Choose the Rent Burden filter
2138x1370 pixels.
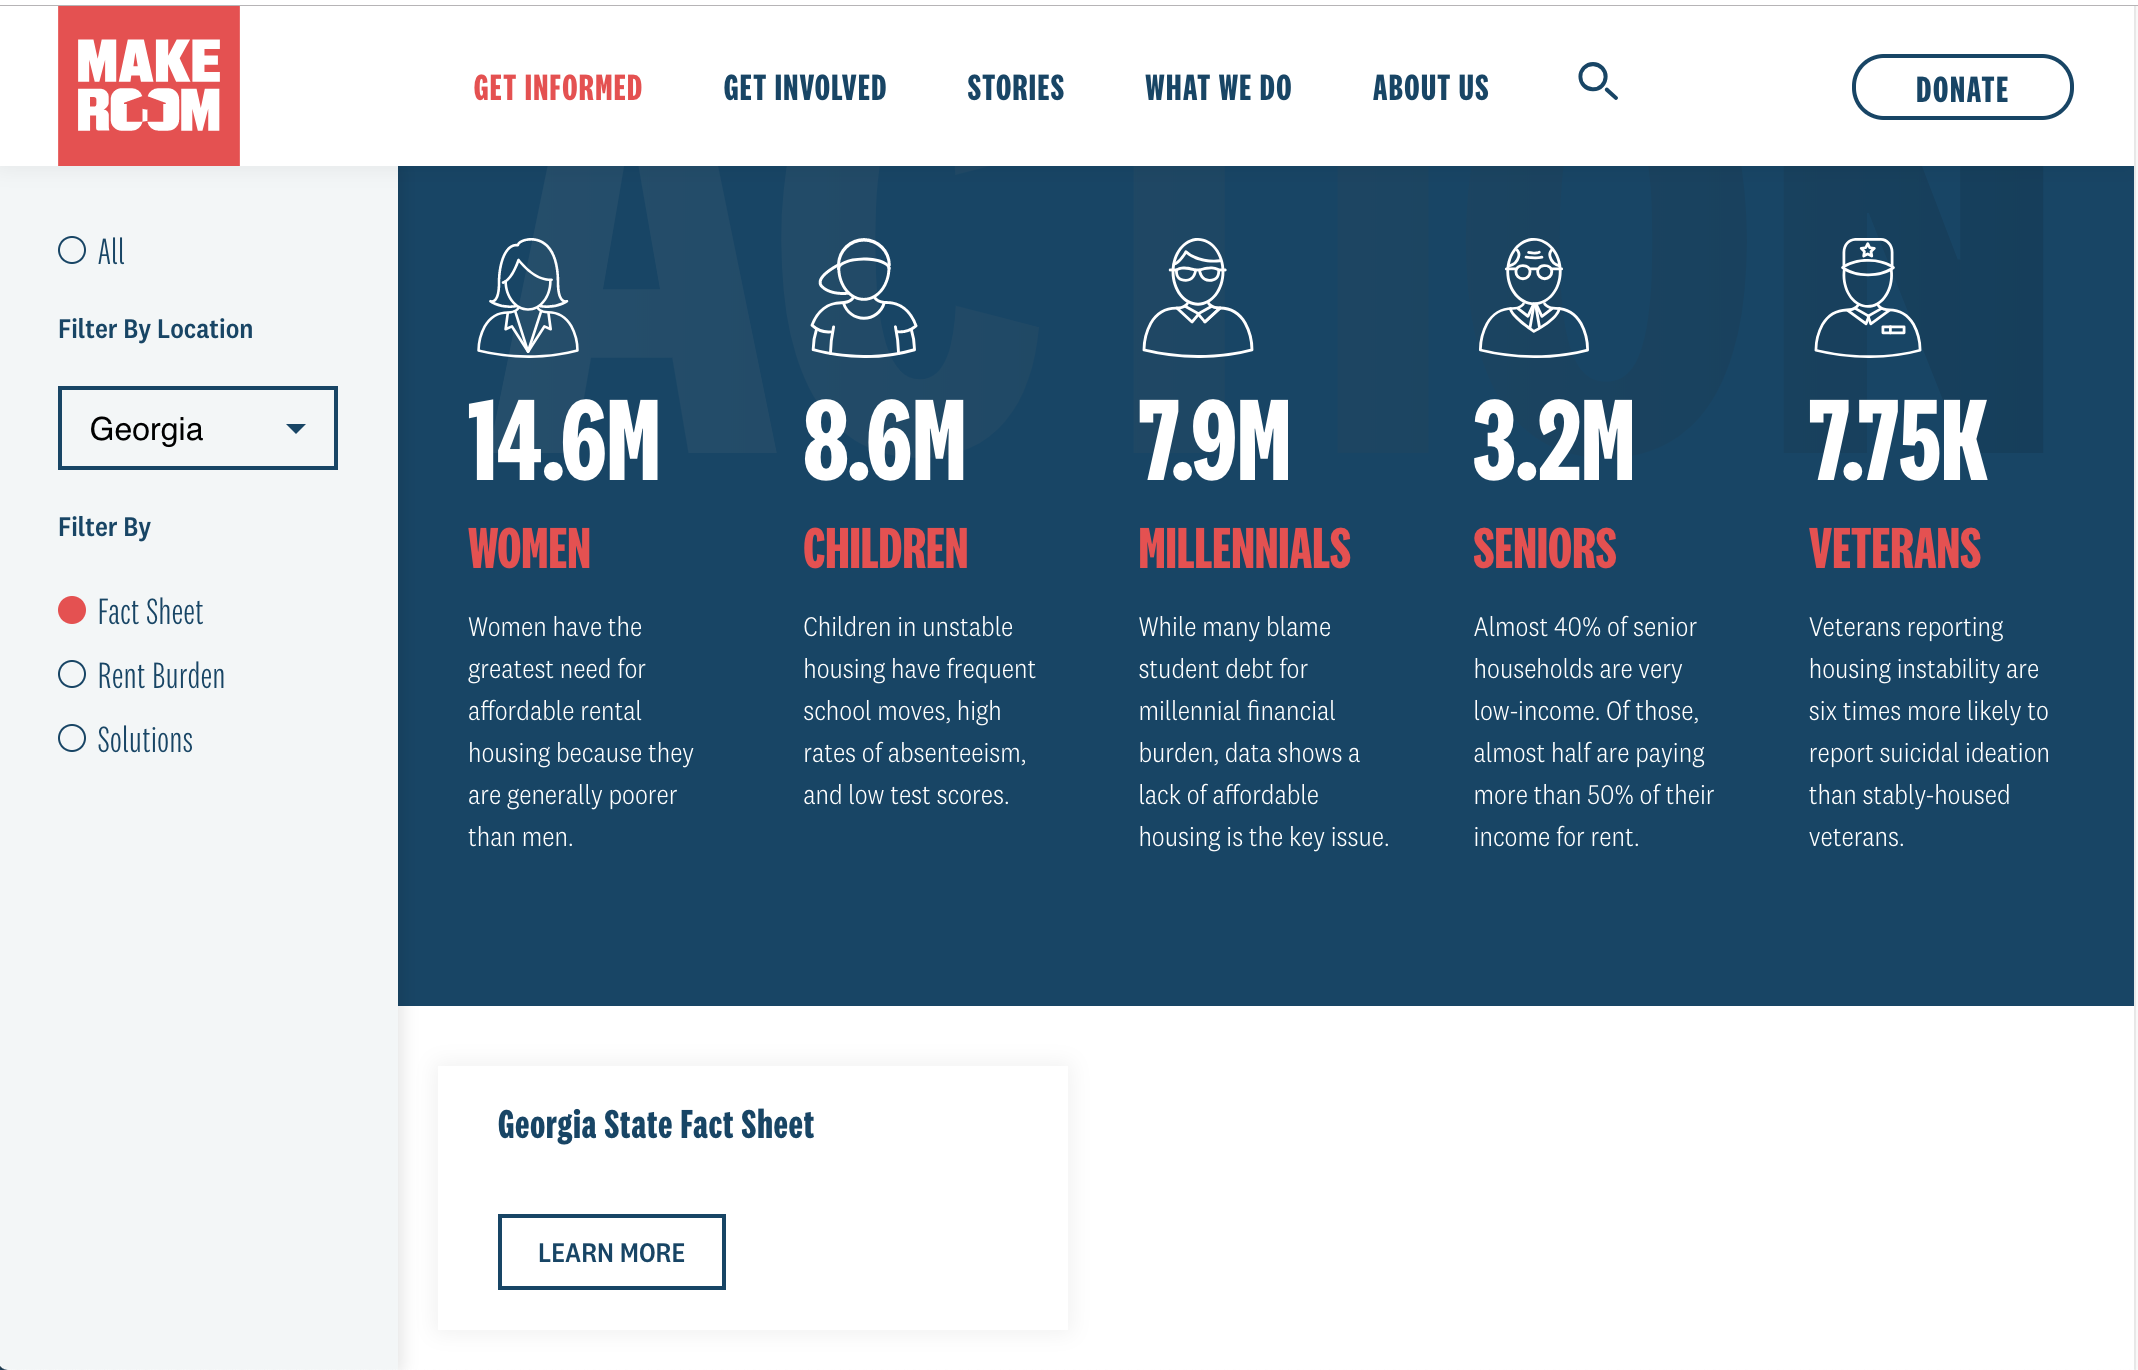point(72,675)
